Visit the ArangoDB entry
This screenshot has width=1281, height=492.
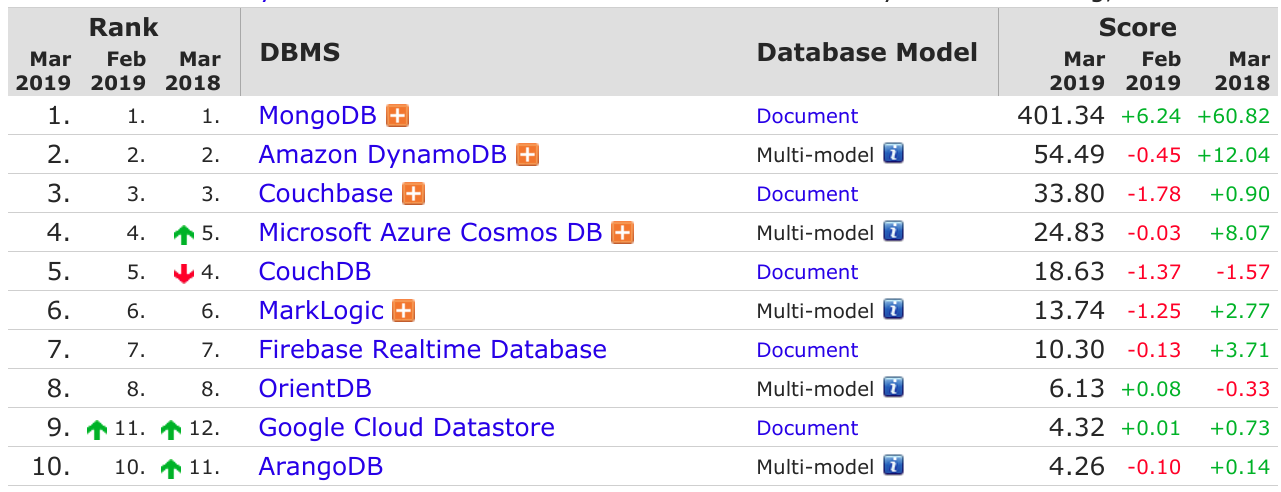[x=321, y=467]
